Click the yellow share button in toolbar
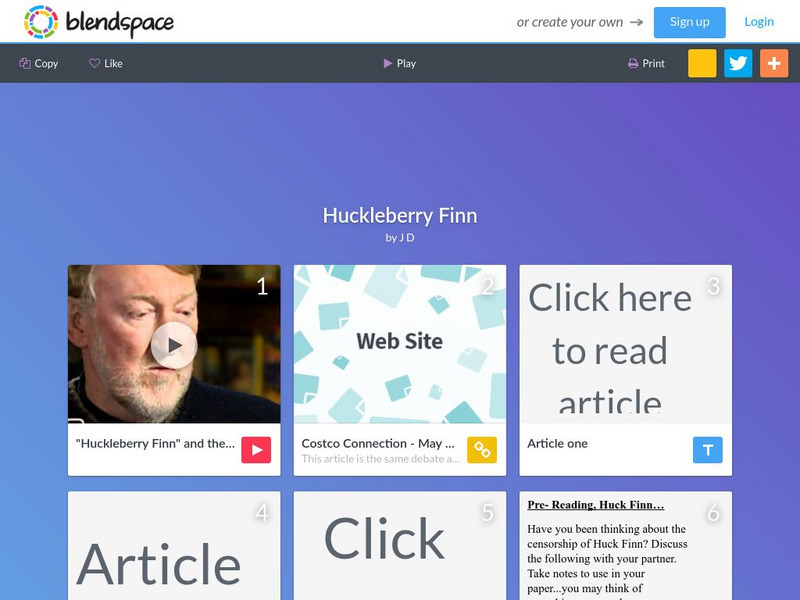Screen dimensions: 800x600 [x=702, y=63]
